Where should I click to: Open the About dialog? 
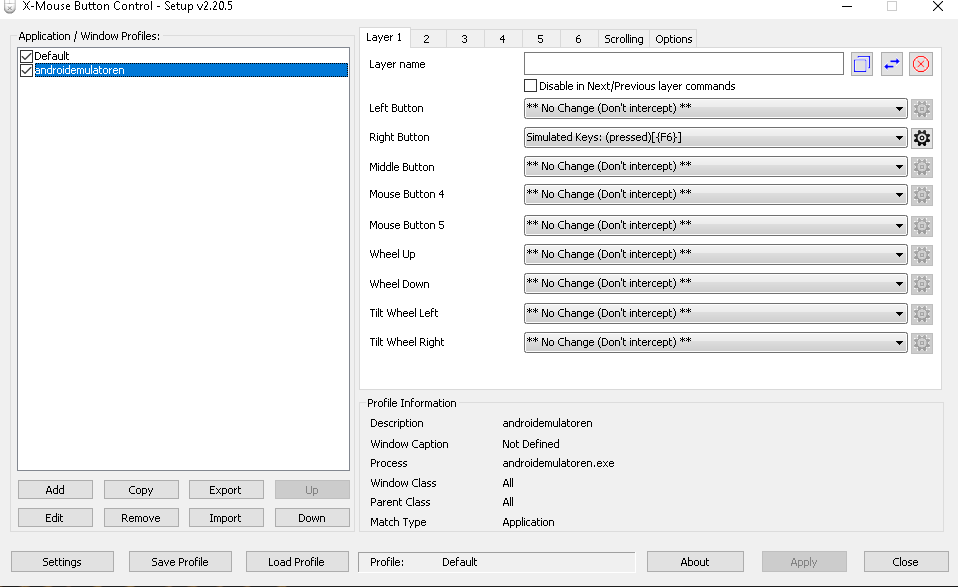coord(695,562)
